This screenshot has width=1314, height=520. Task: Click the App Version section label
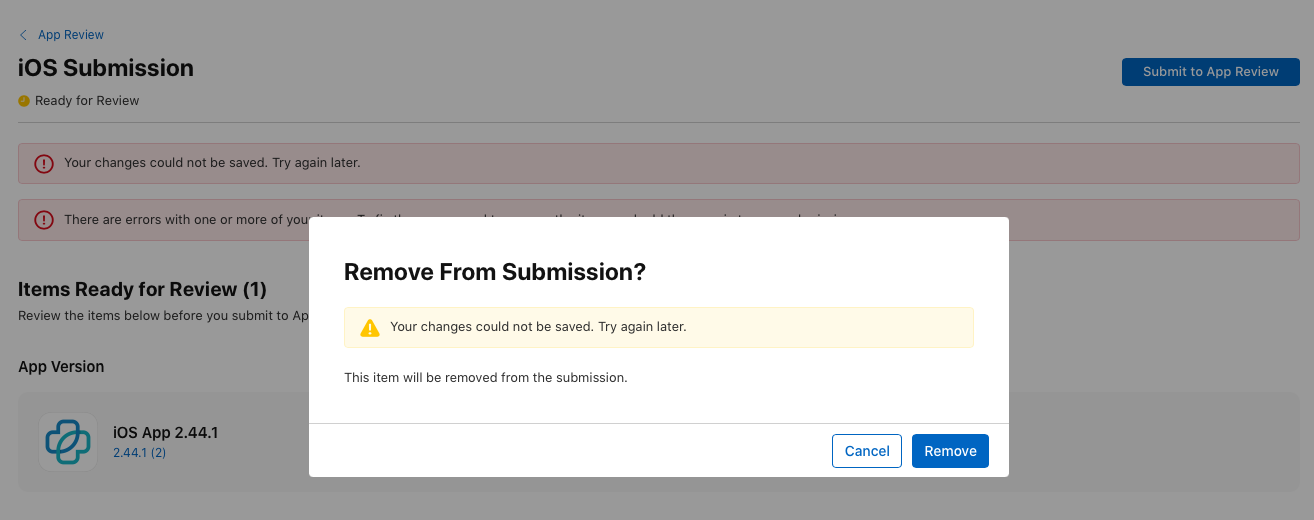click(61, 367)
